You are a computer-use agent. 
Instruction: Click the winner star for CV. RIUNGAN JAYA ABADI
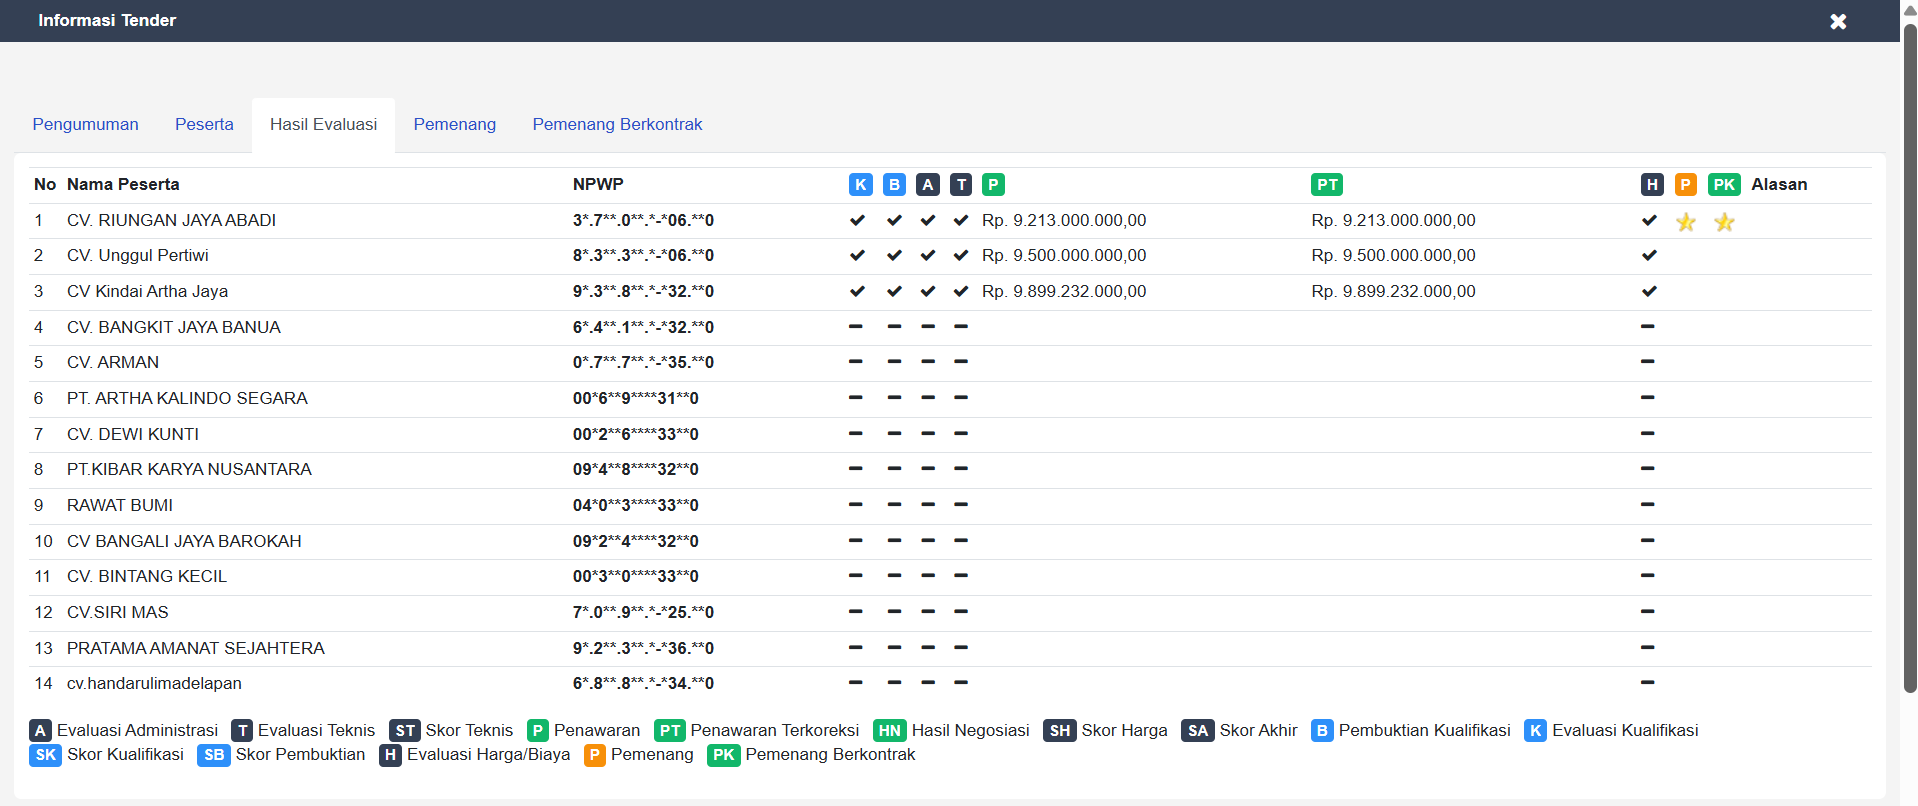[x=1686, y=222]
